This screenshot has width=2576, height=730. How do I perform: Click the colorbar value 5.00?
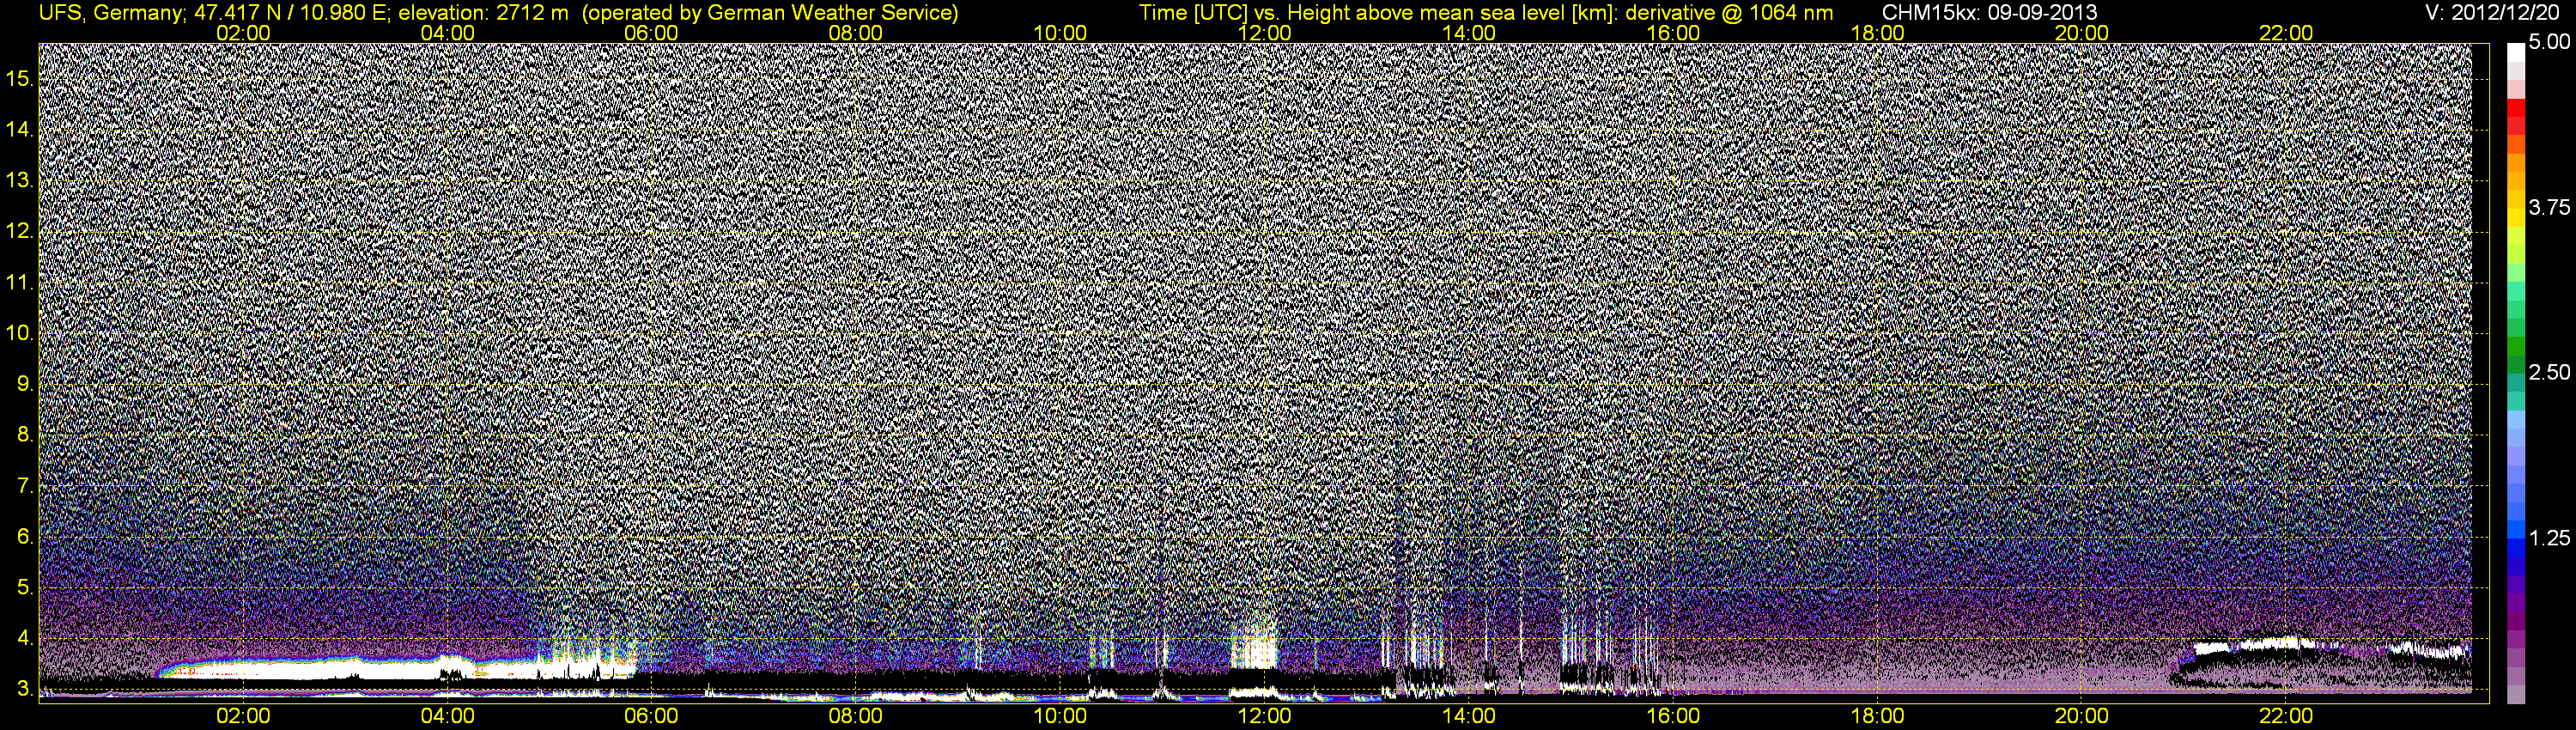pyautogui.click(x=2549, y=43)
